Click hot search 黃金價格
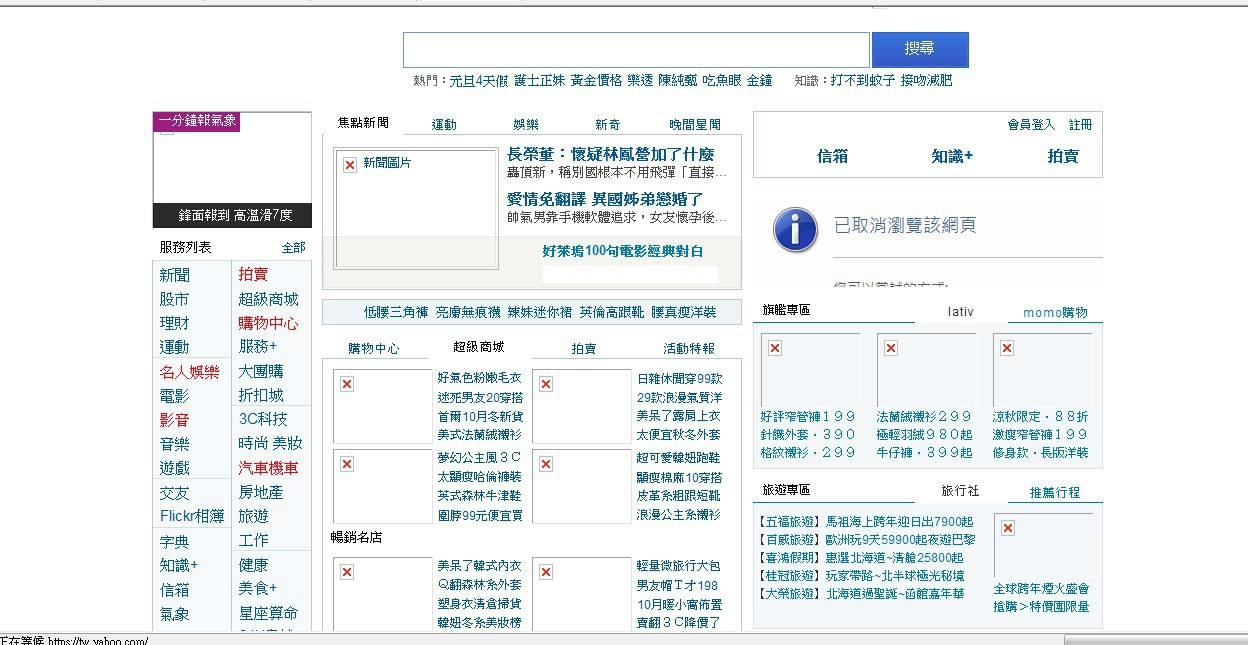 pyautogui.click(x=596, y=80)
